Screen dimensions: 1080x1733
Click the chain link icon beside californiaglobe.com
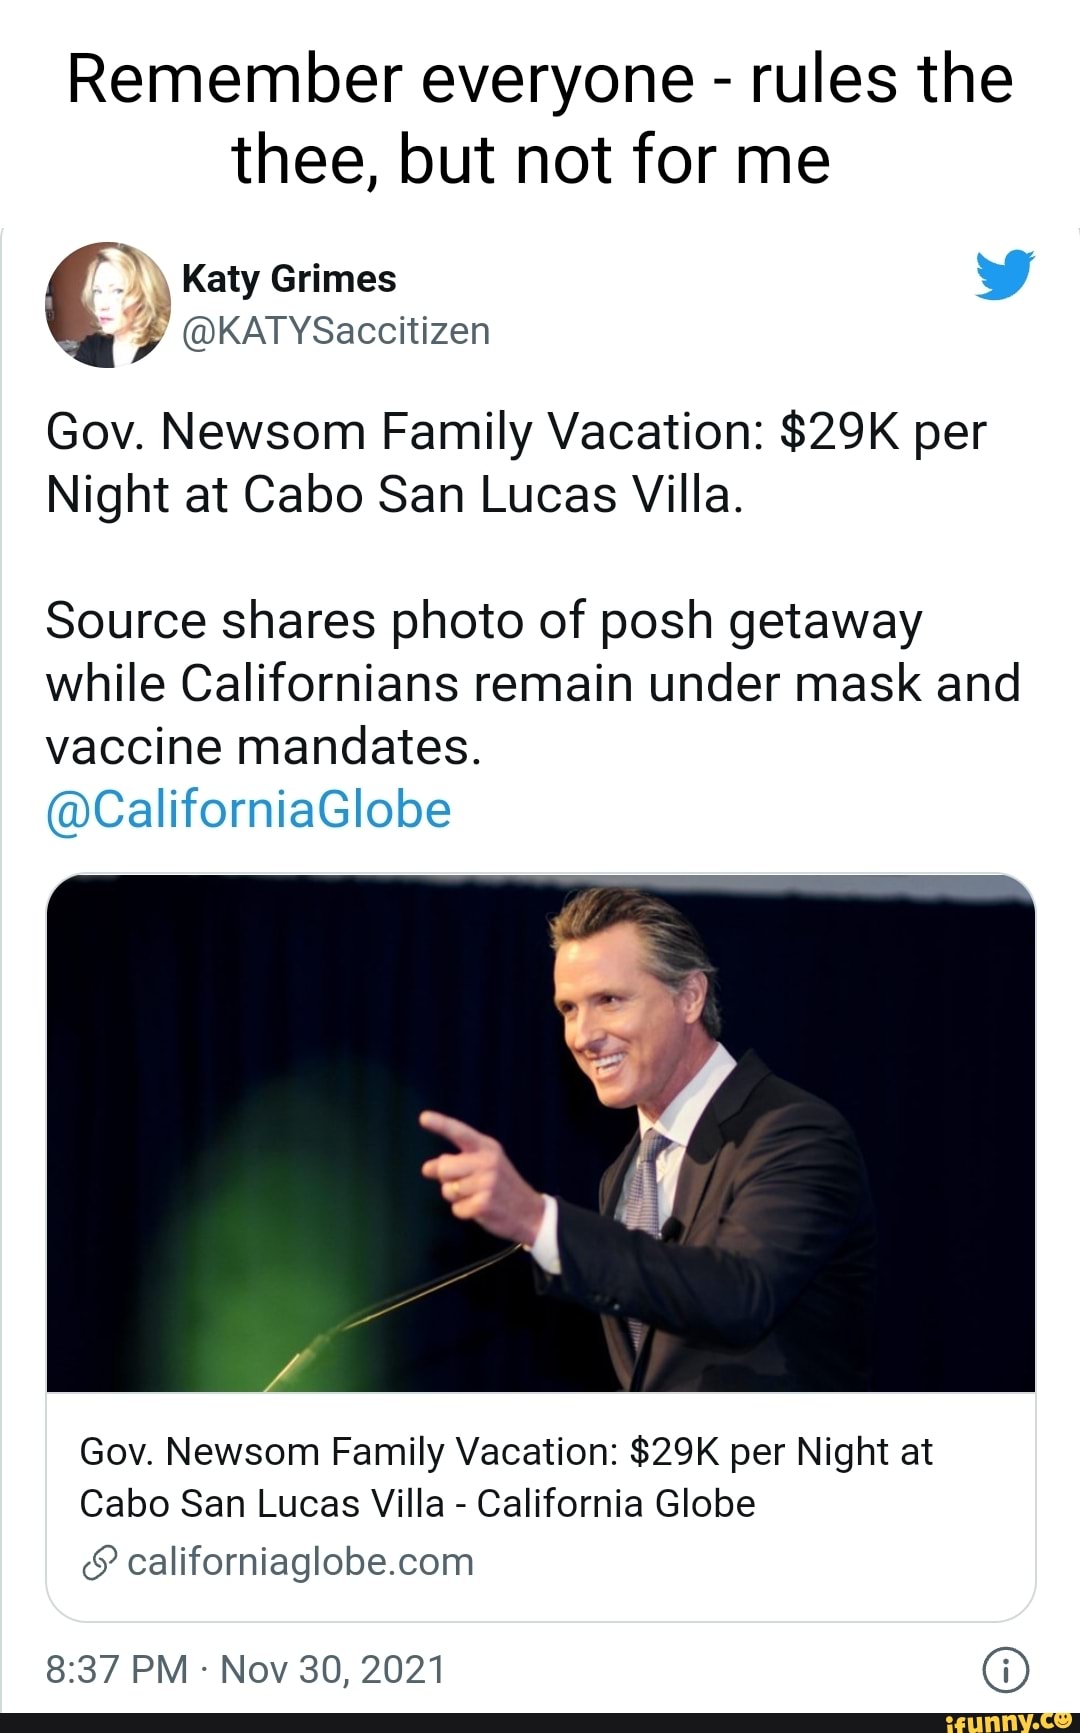100,1560
